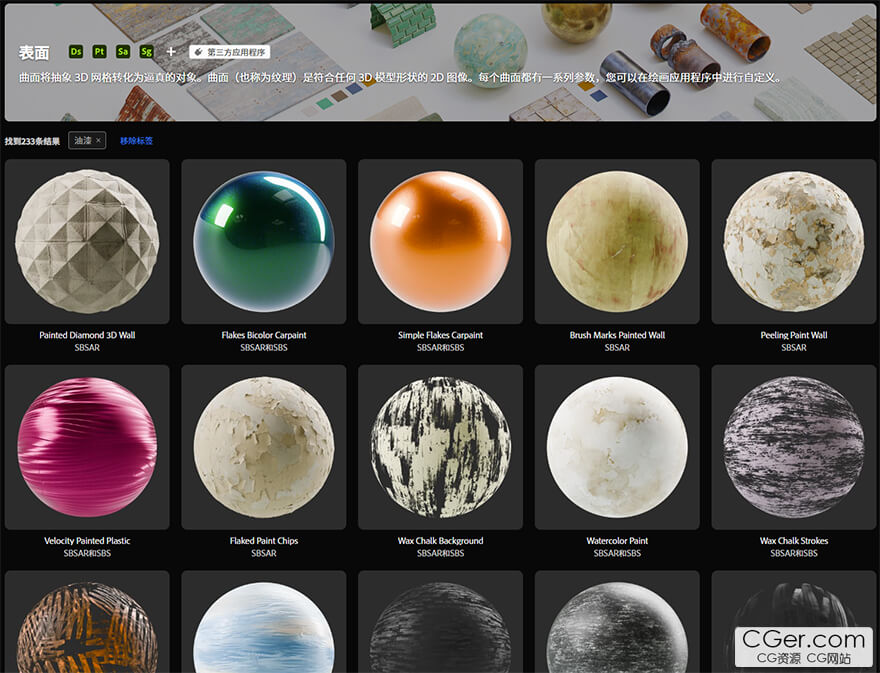This screenshot has height=673, width=880.
Task: Click the "Painted Diamond 3D Wall" title
Action: coord(87,335)
